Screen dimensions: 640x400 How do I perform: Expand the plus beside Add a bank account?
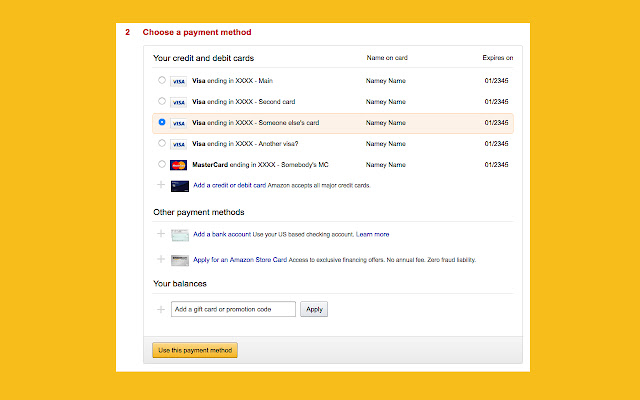161,234
